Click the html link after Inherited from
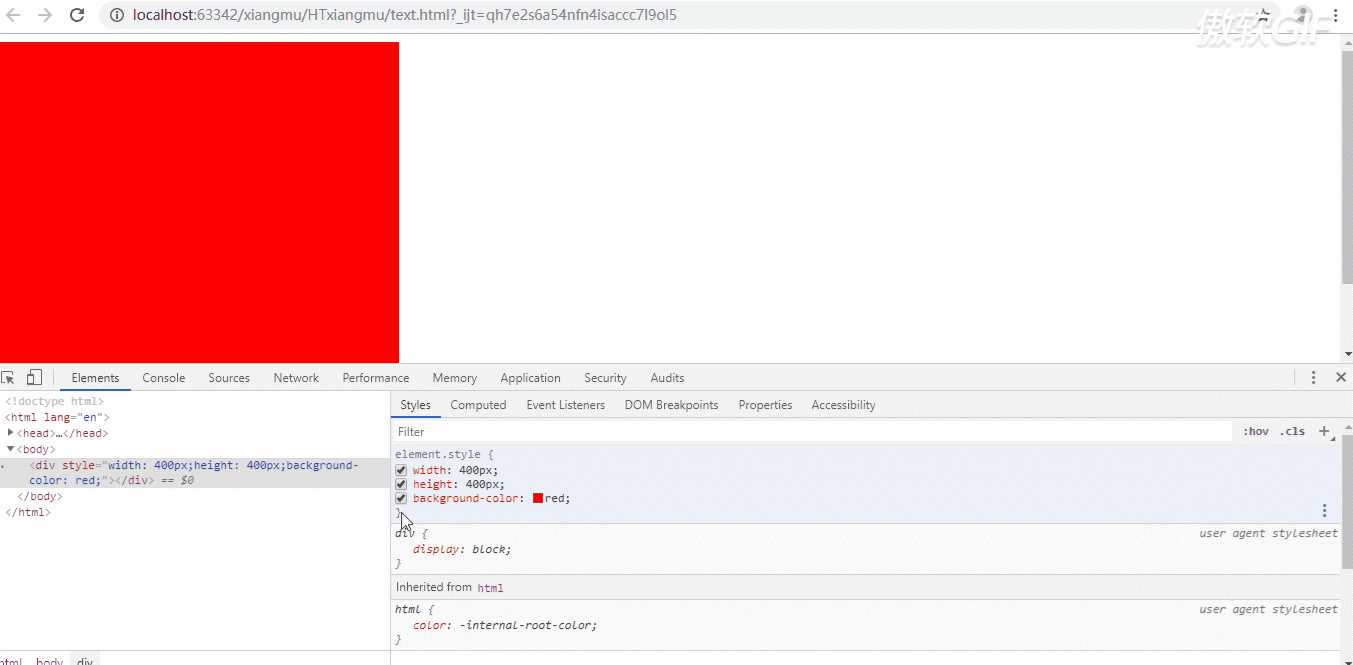1353x665 pixels. (x=490, y=588)
